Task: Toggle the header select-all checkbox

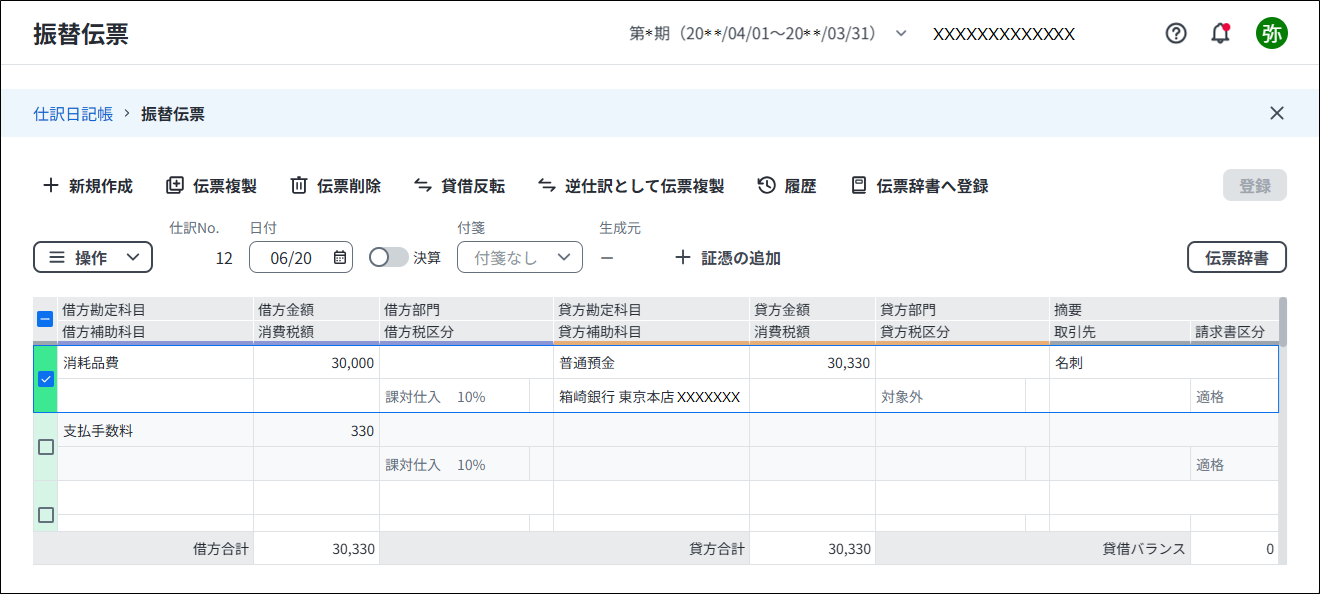Action: (x=45, y=320)
